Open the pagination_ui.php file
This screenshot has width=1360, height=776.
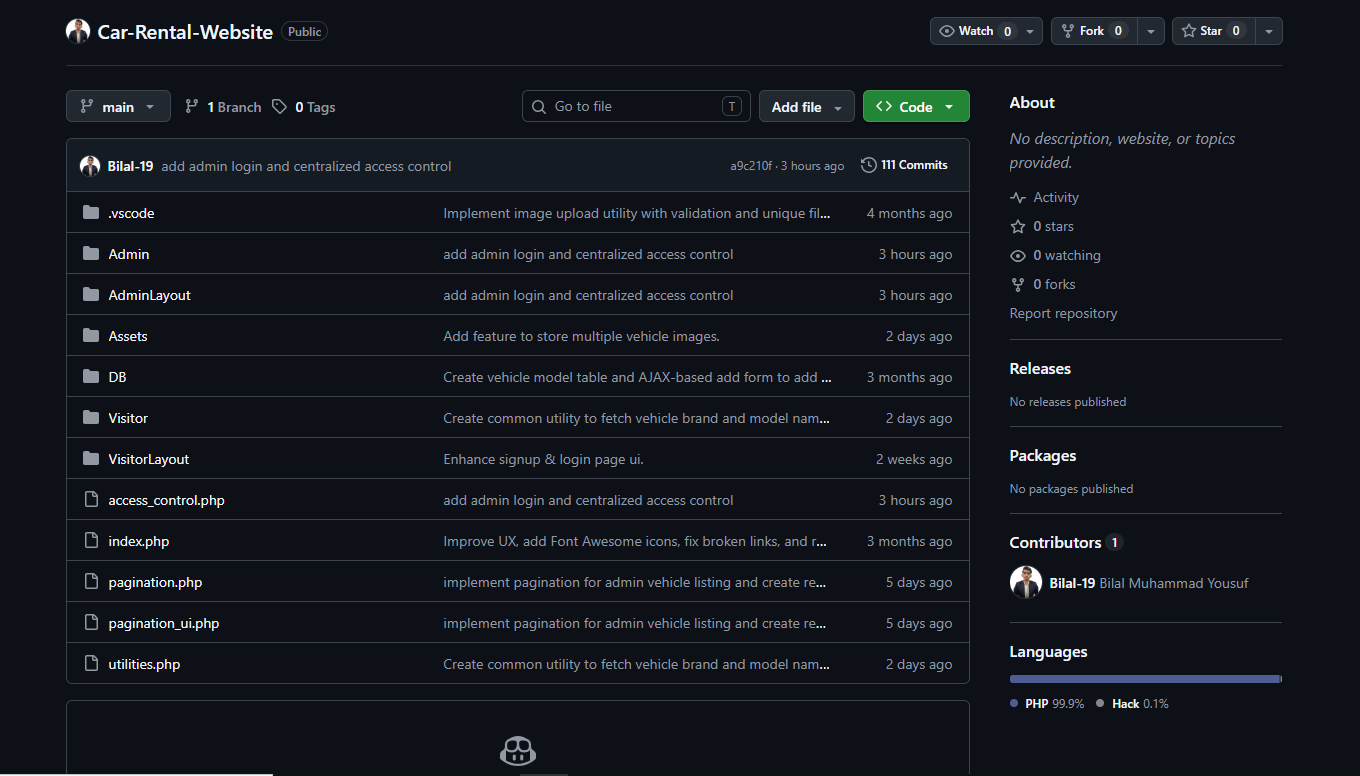pos(164,623)
